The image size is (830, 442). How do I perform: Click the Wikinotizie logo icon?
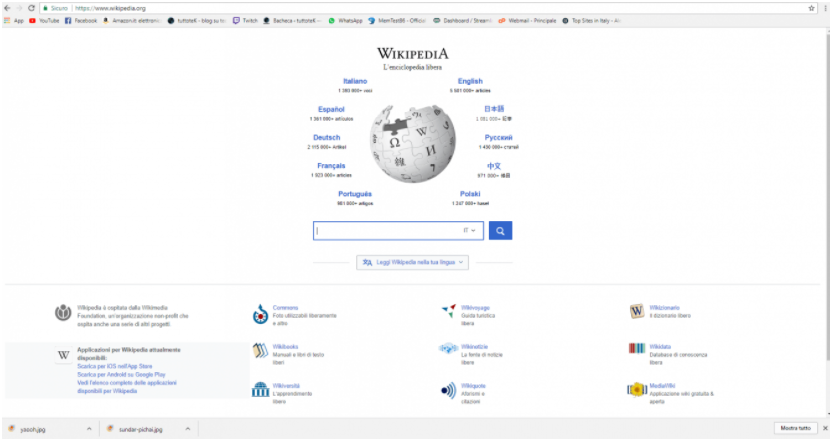click(x=448, y=348)
